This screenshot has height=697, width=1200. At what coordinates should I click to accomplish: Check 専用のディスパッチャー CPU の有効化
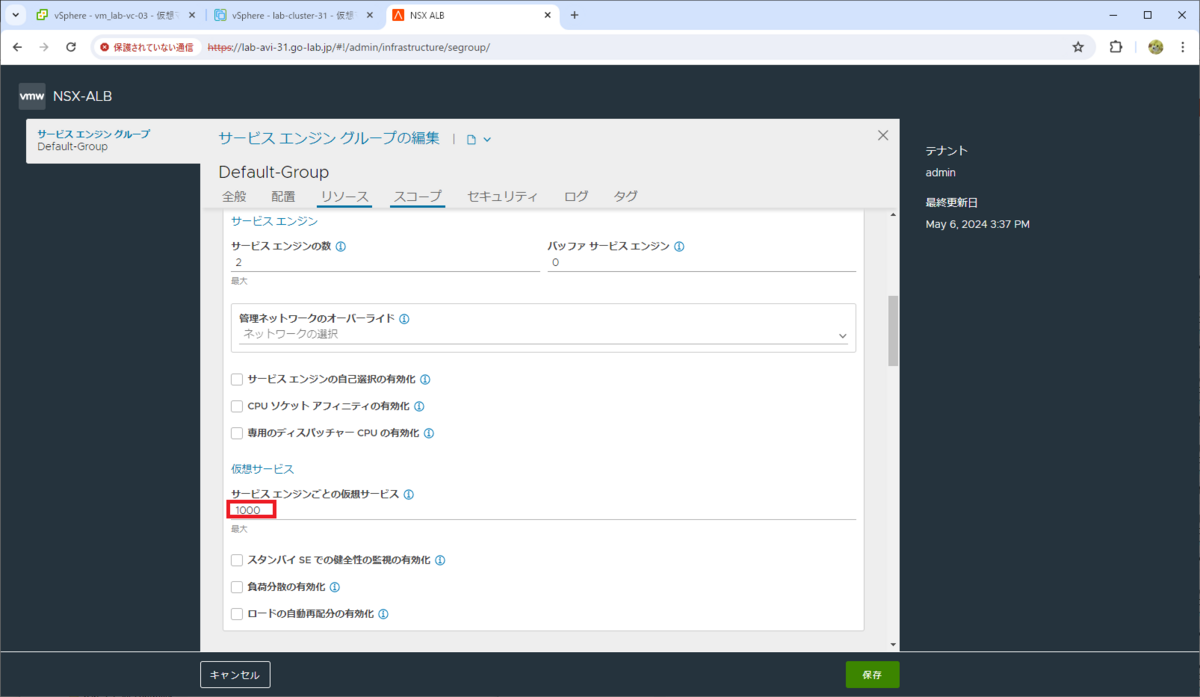(237, 434)
